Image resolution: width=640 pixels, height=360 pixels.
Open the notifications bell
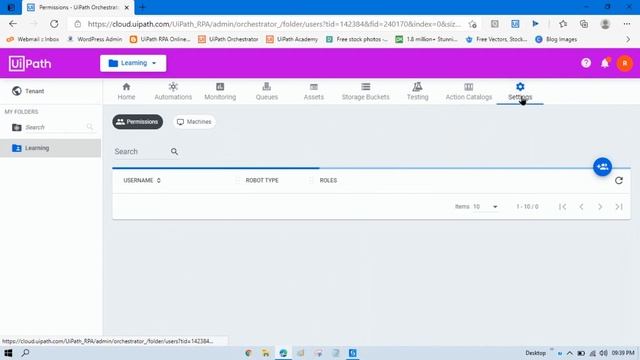pos(605,63)
